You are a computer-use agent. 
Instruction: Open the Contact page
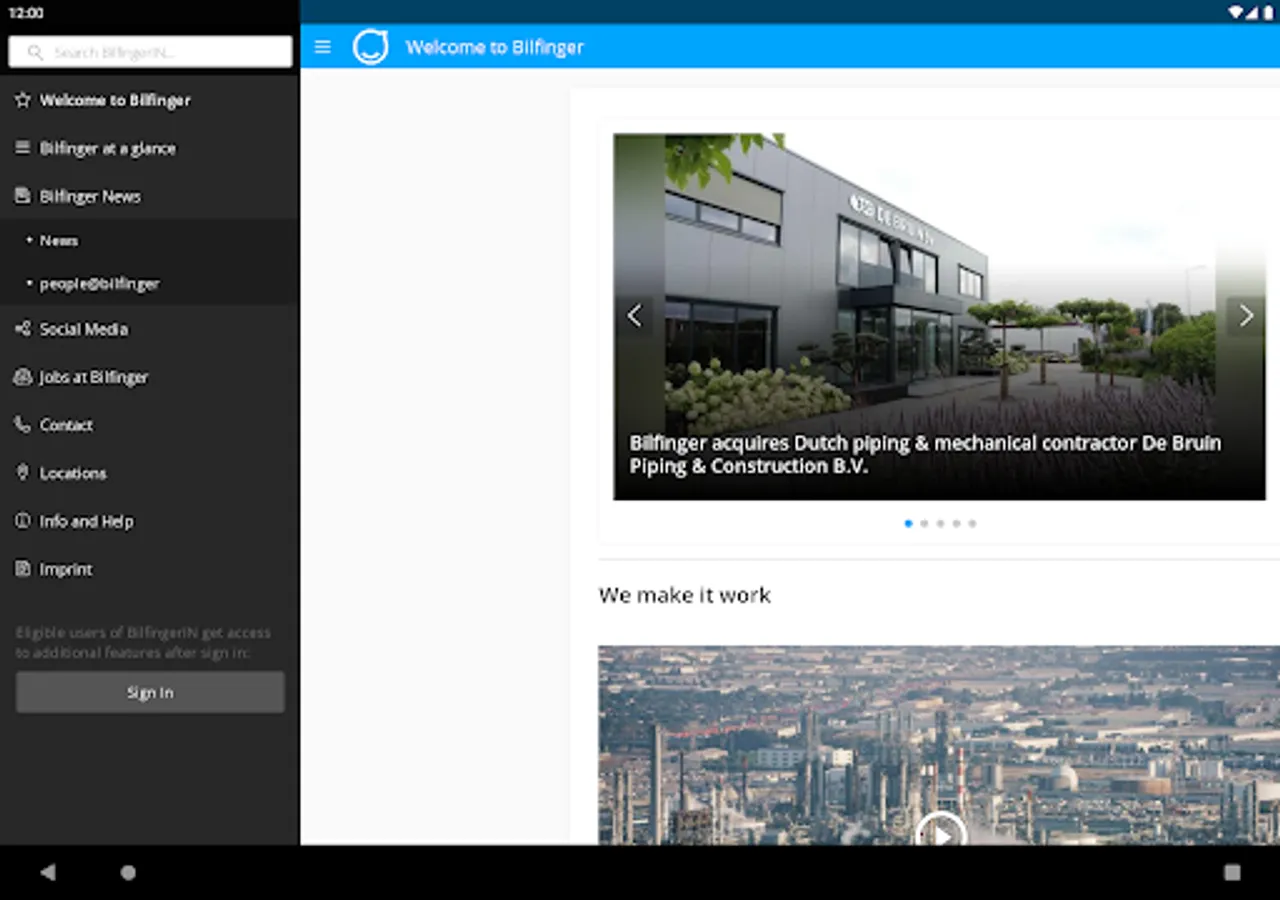(150, 425)
